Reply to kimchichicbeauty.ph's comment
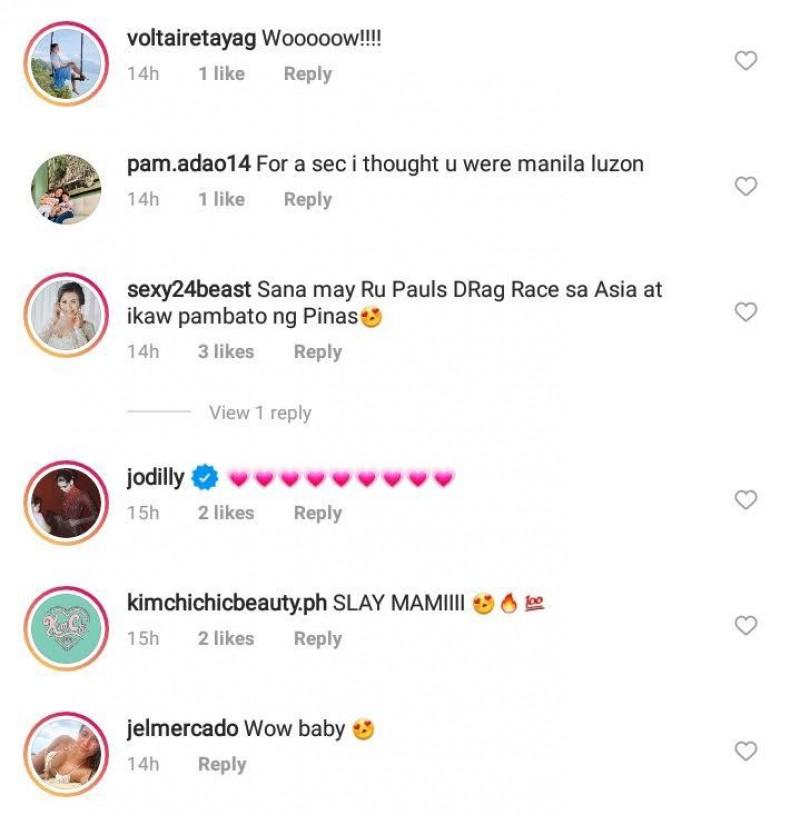Image resolution: width=800 pixels, height=815 pixels. 317,639
